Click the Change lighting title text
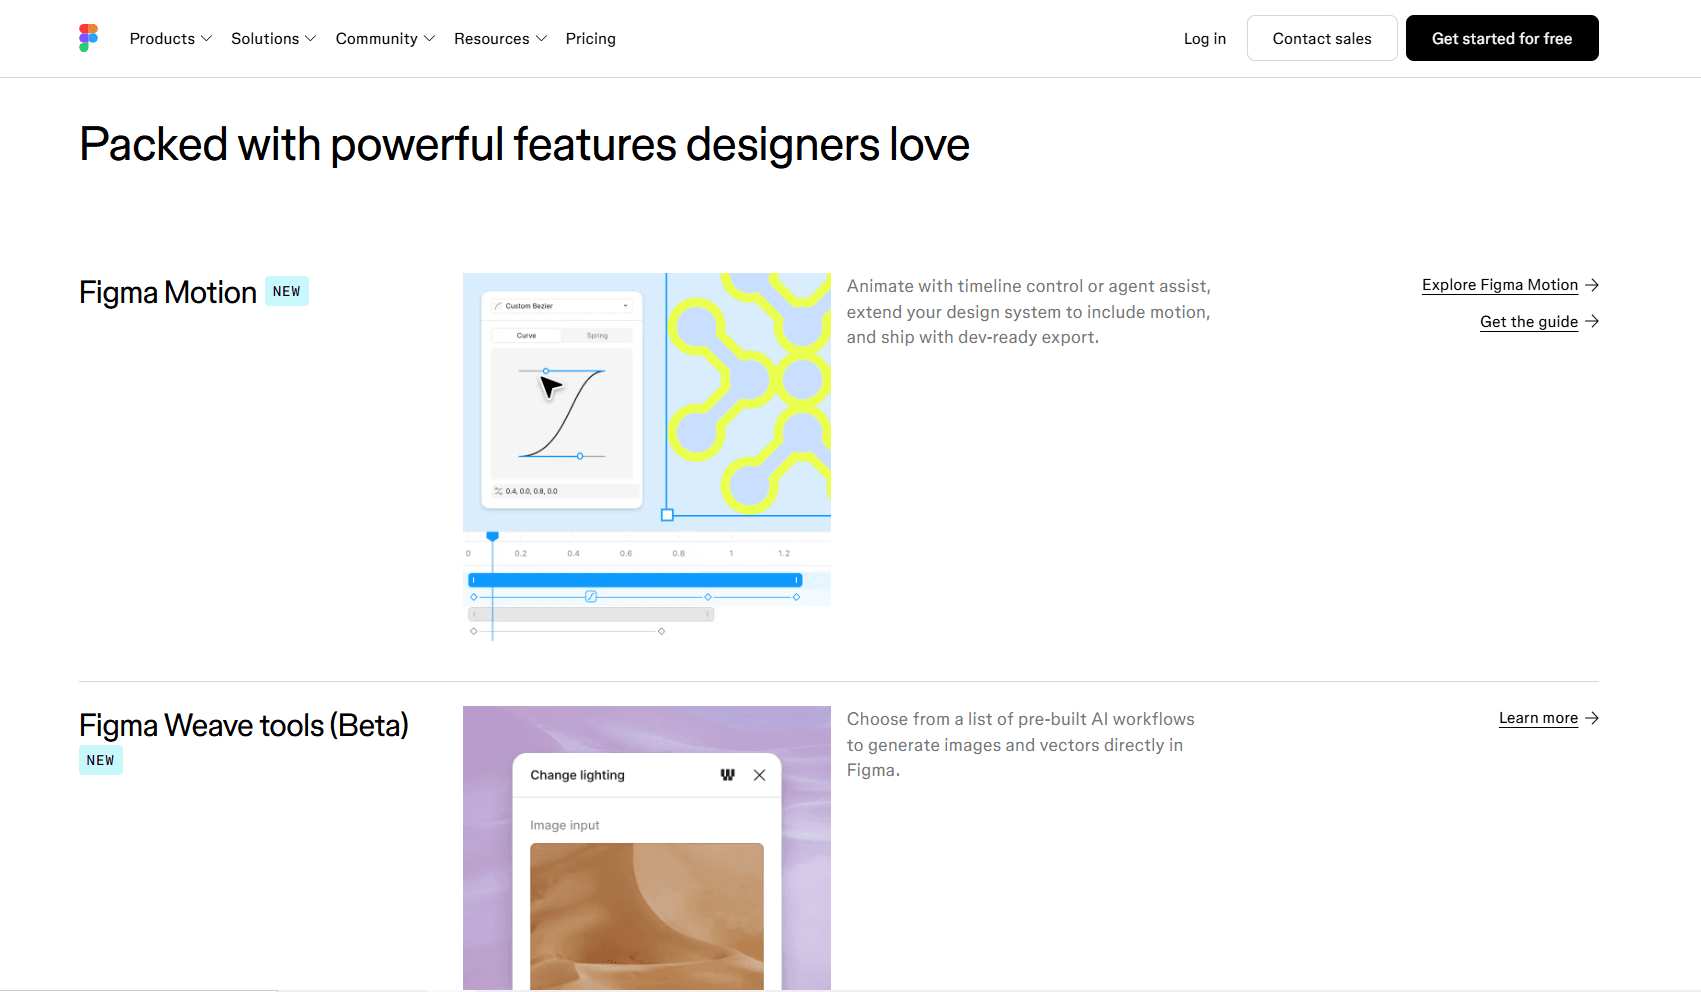 pyautogui.click(x=577, y=775)
